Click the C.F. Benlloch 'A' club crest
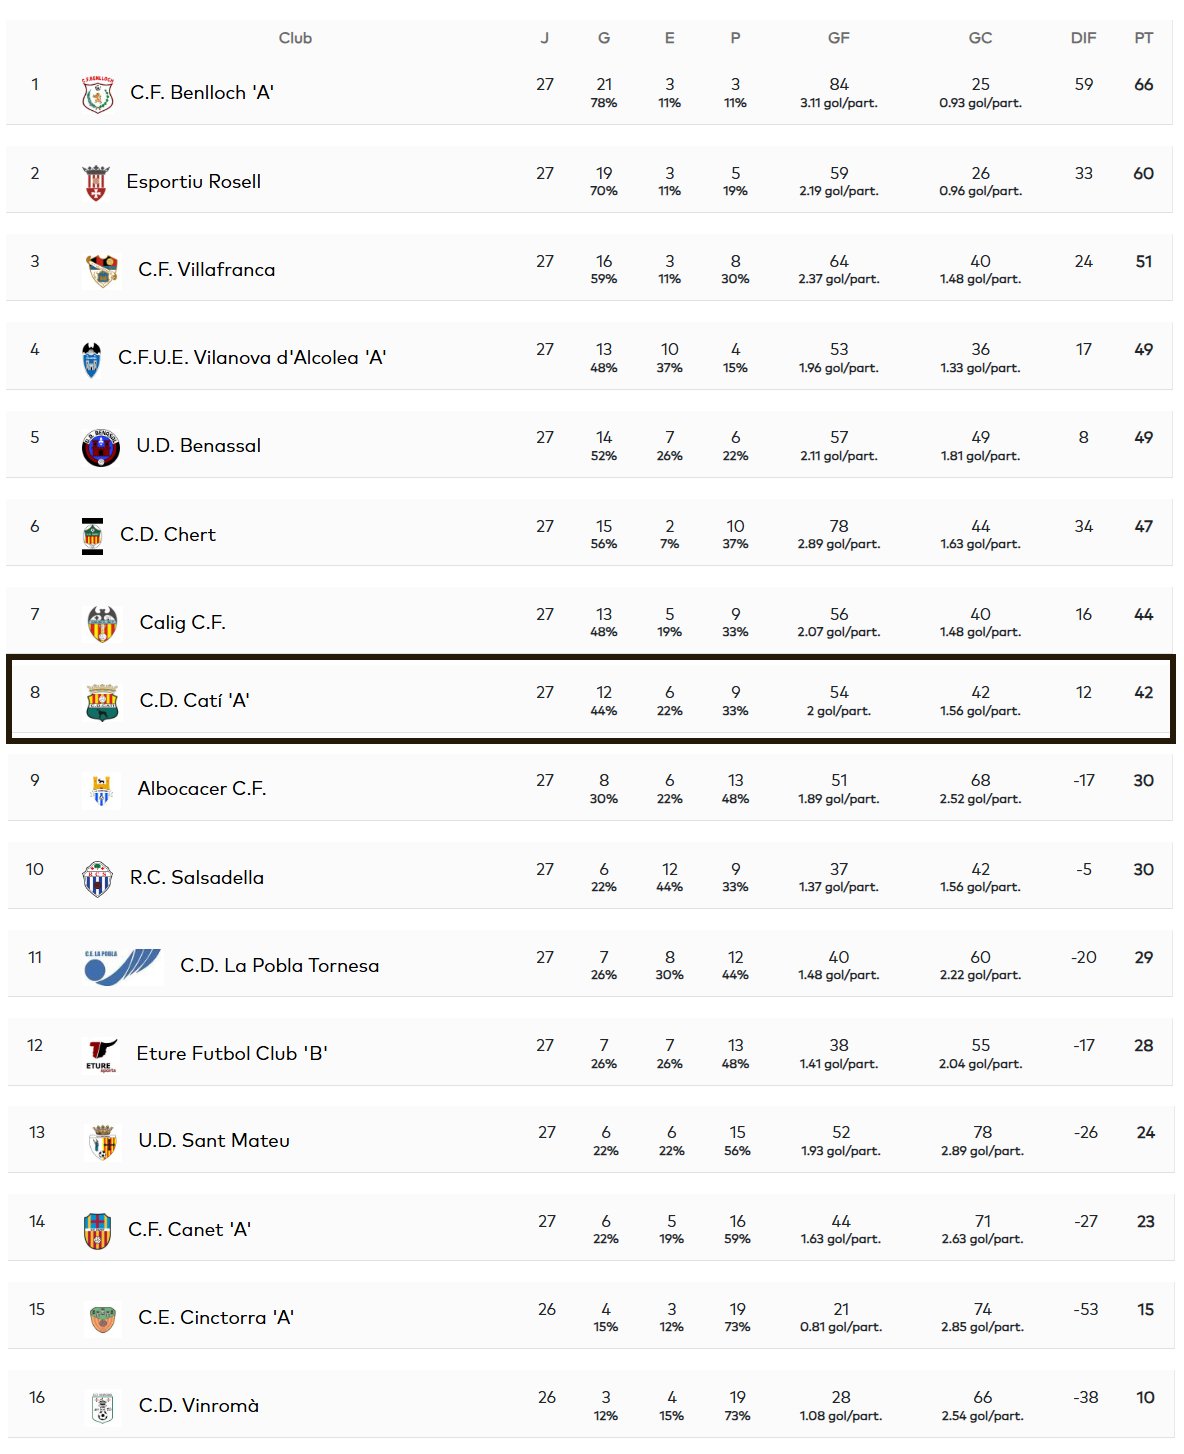Viewport: 1184px width, 1454px height. point(97,94)
